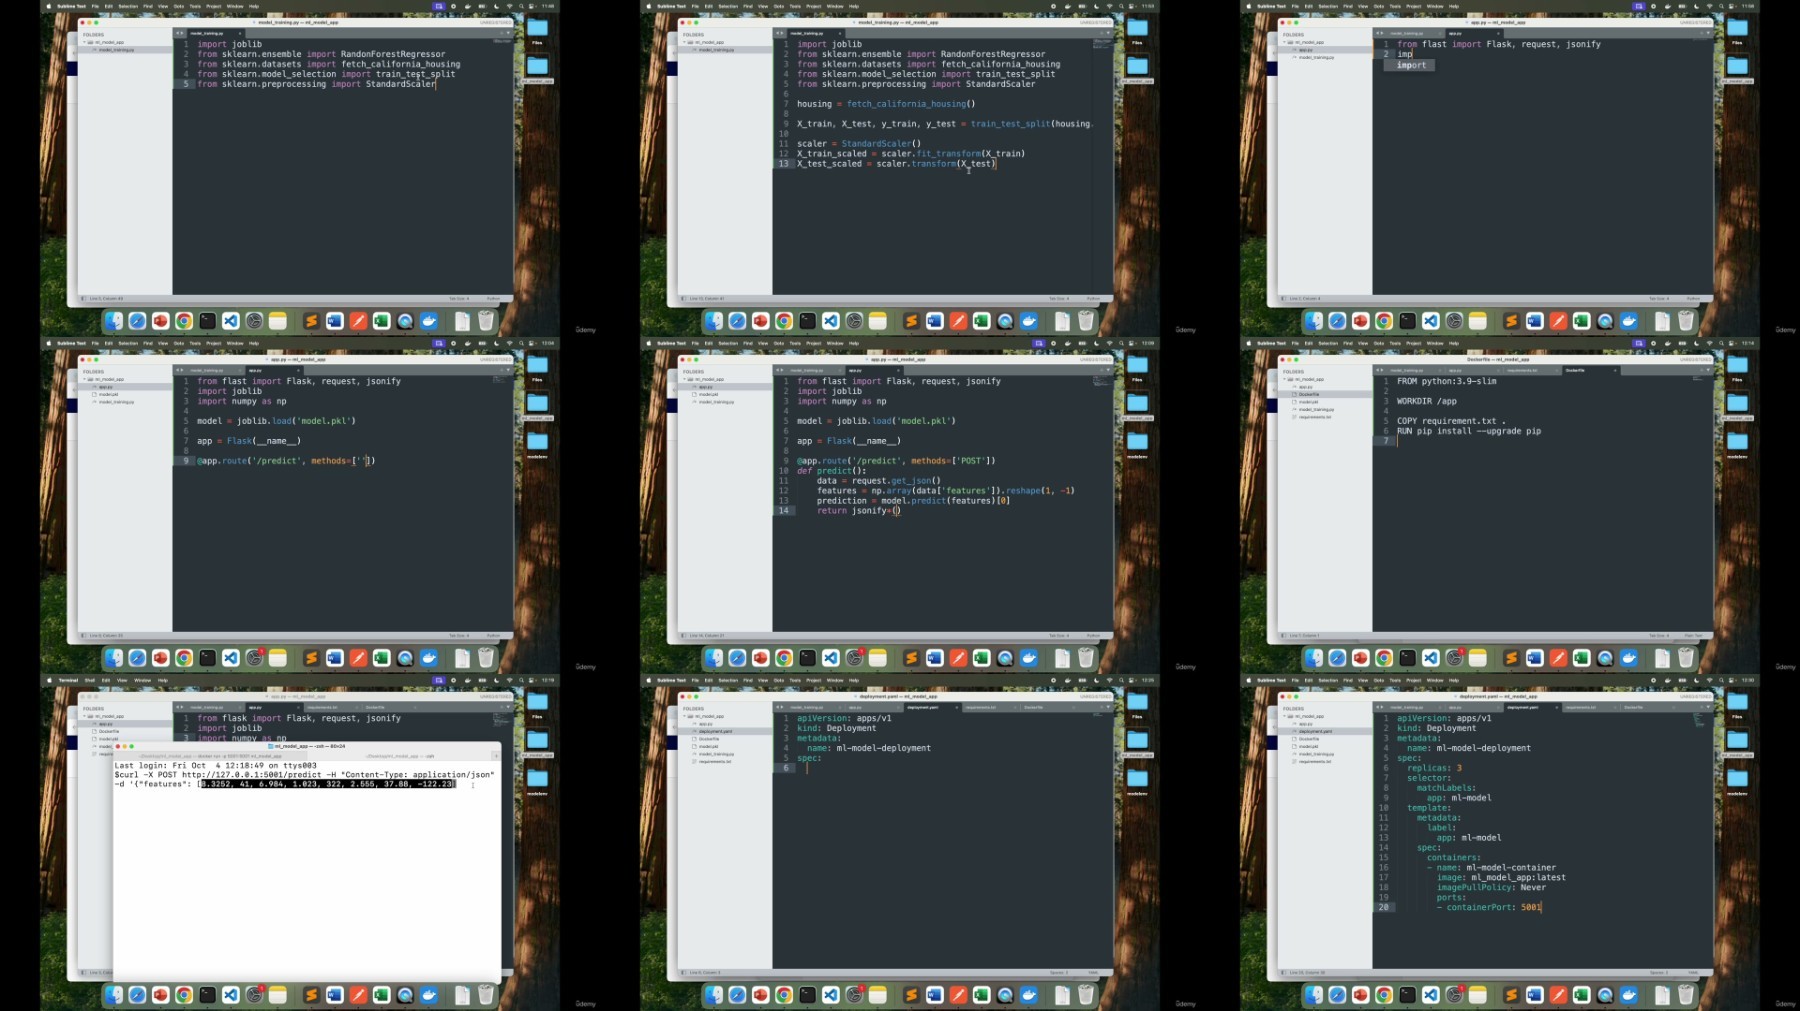Click Spotlight search icon in the five-import-lines frame menu bar

[x=521, y=6]
